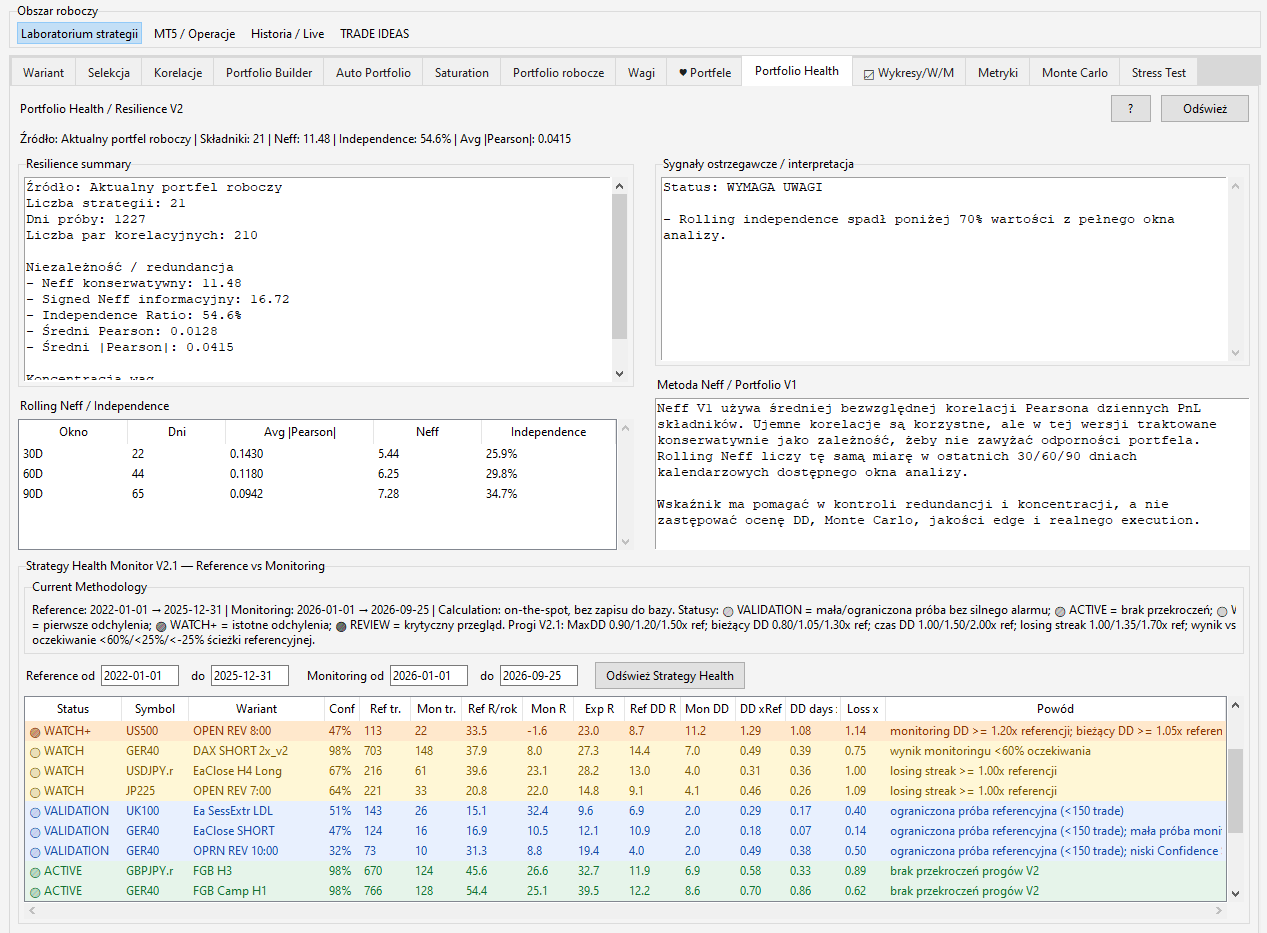Screen dimensions: 1267x933
Task: Click the status circle icon of the US500 row
Action: 35,731
